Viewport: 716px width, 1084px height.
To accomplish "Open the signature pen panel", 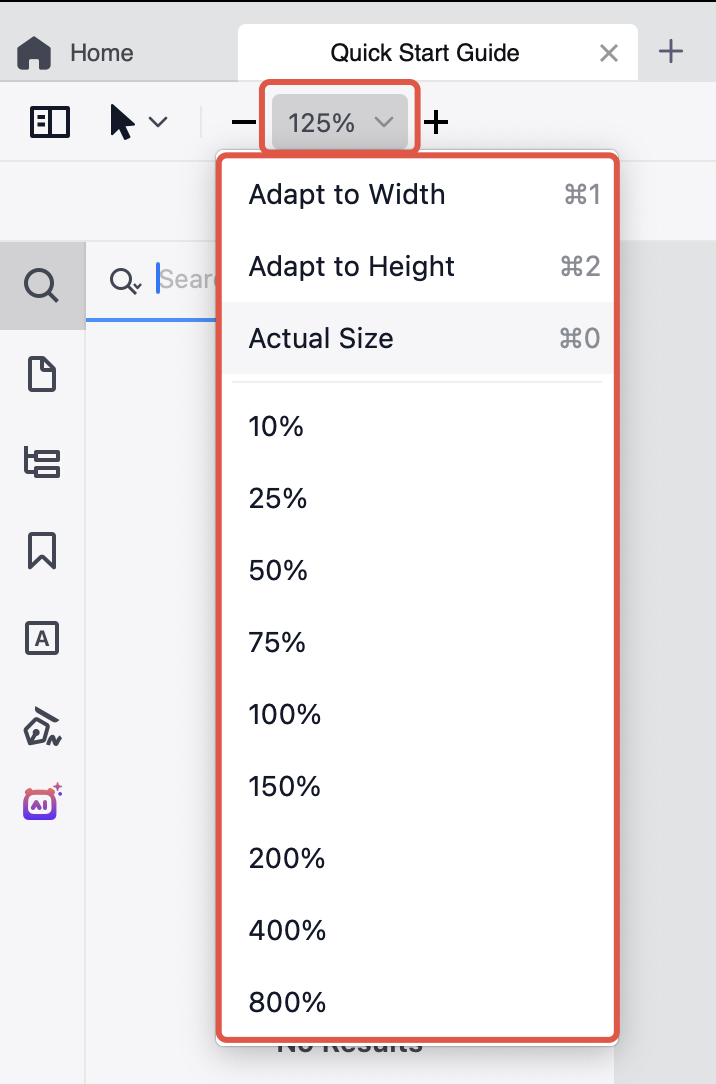I will pyautogui.click(x=42, y=726).
